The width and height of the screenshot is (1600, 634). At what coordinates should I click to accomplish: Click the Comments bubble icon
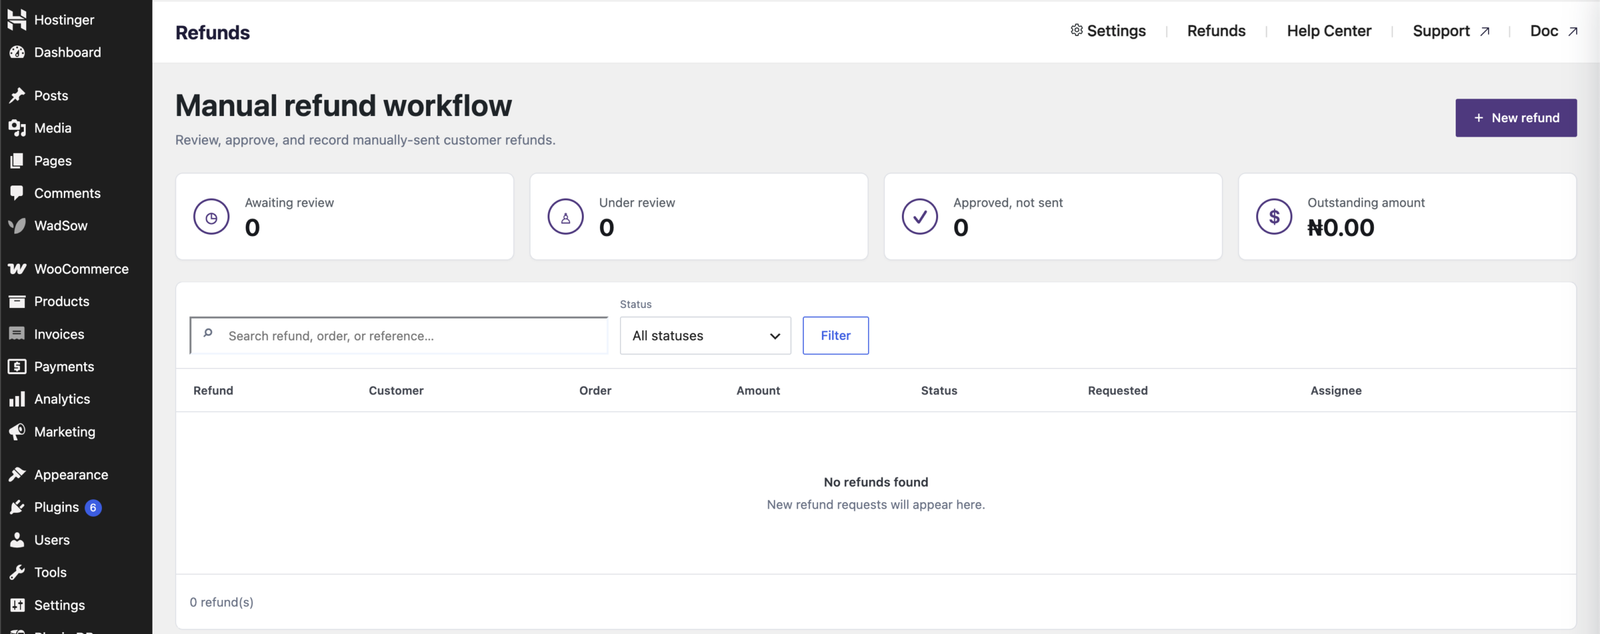tap(17, 193)
